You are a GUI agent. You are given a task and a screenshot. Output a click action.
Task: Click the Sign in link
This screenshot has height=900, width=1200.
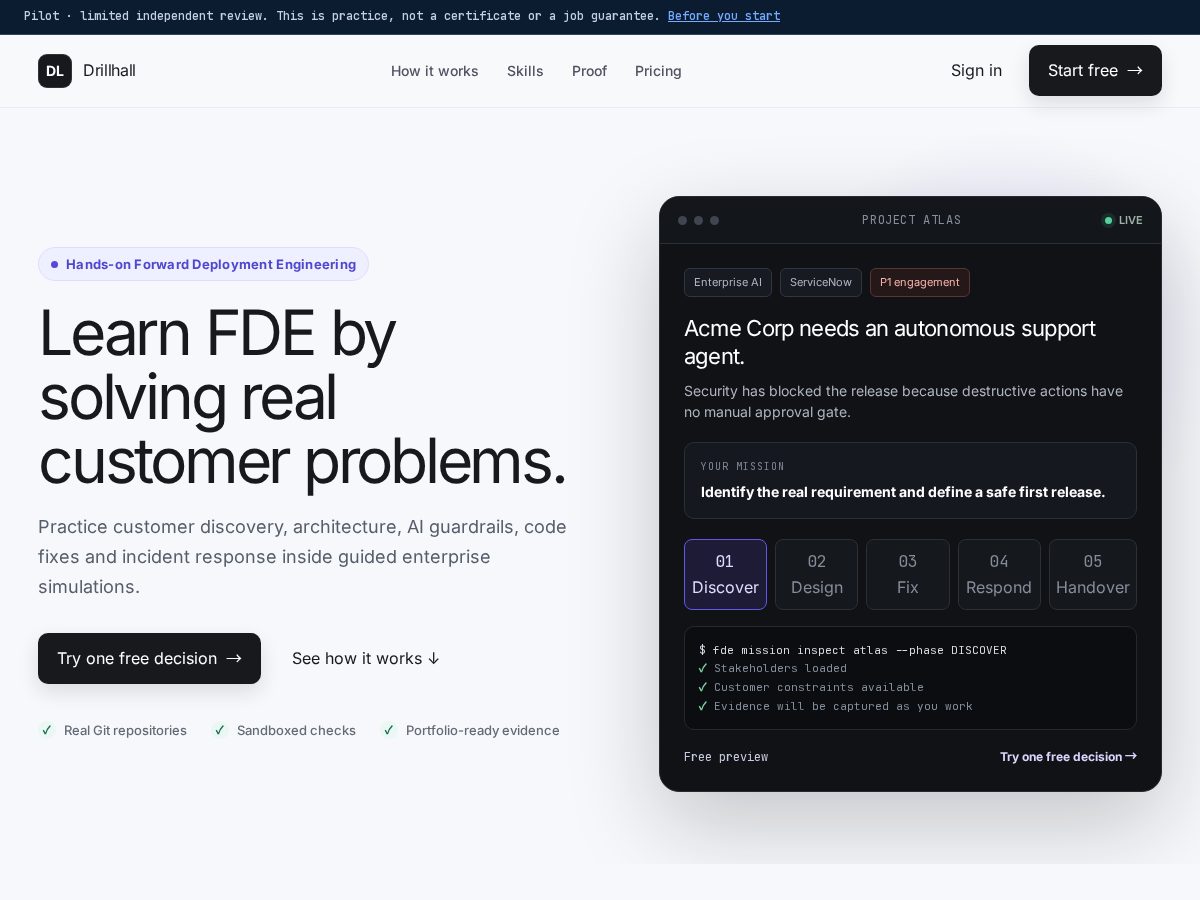click(976, 71)
